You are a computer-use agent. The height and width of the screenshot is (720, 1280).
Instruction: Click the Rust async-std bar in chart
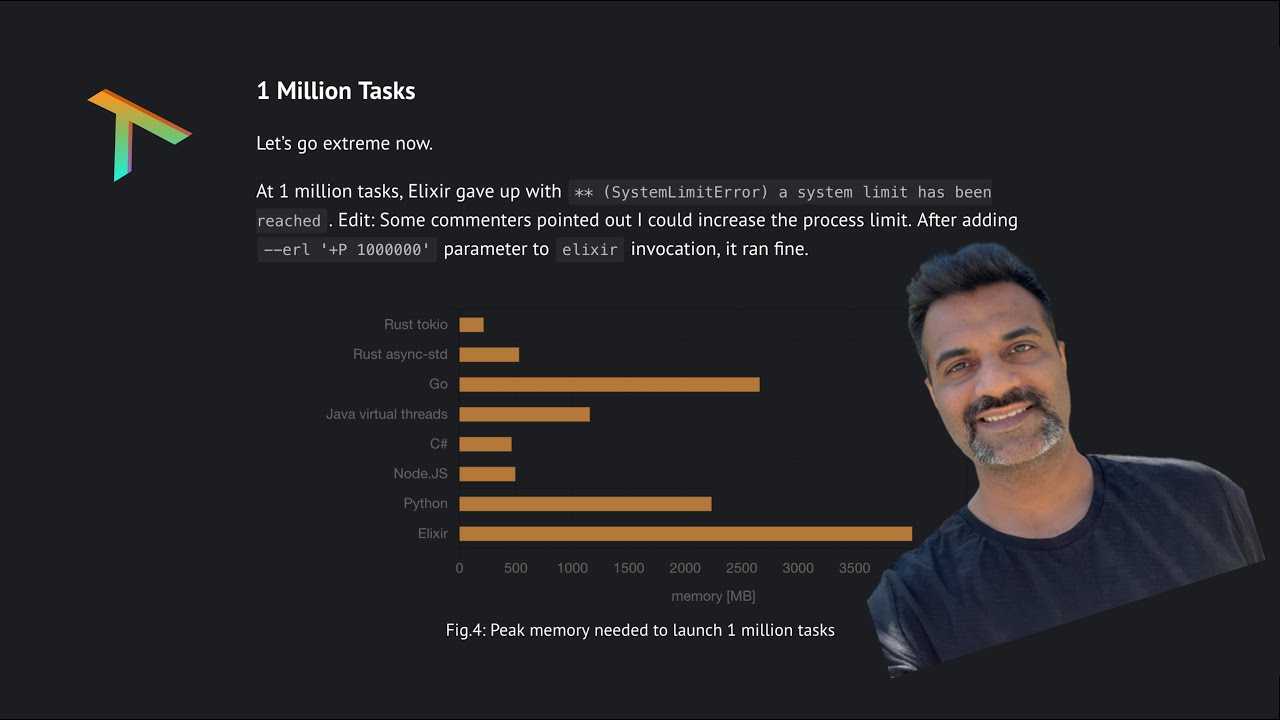[x=489, y=355]
